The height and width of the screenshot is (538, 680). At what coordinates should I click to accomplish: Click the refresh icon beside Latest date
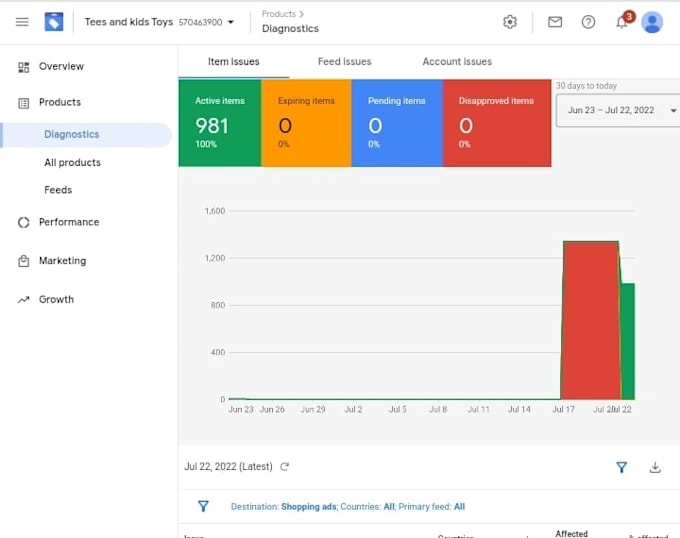[285, 467]
